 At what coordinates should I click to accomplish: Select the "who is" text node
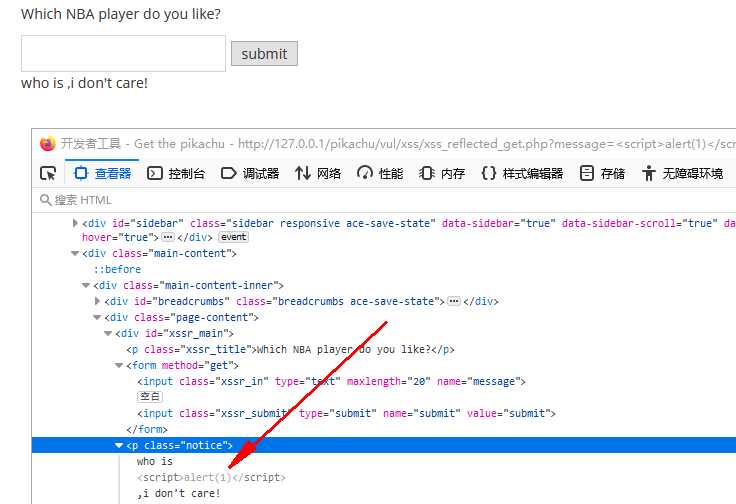(155, 461)
